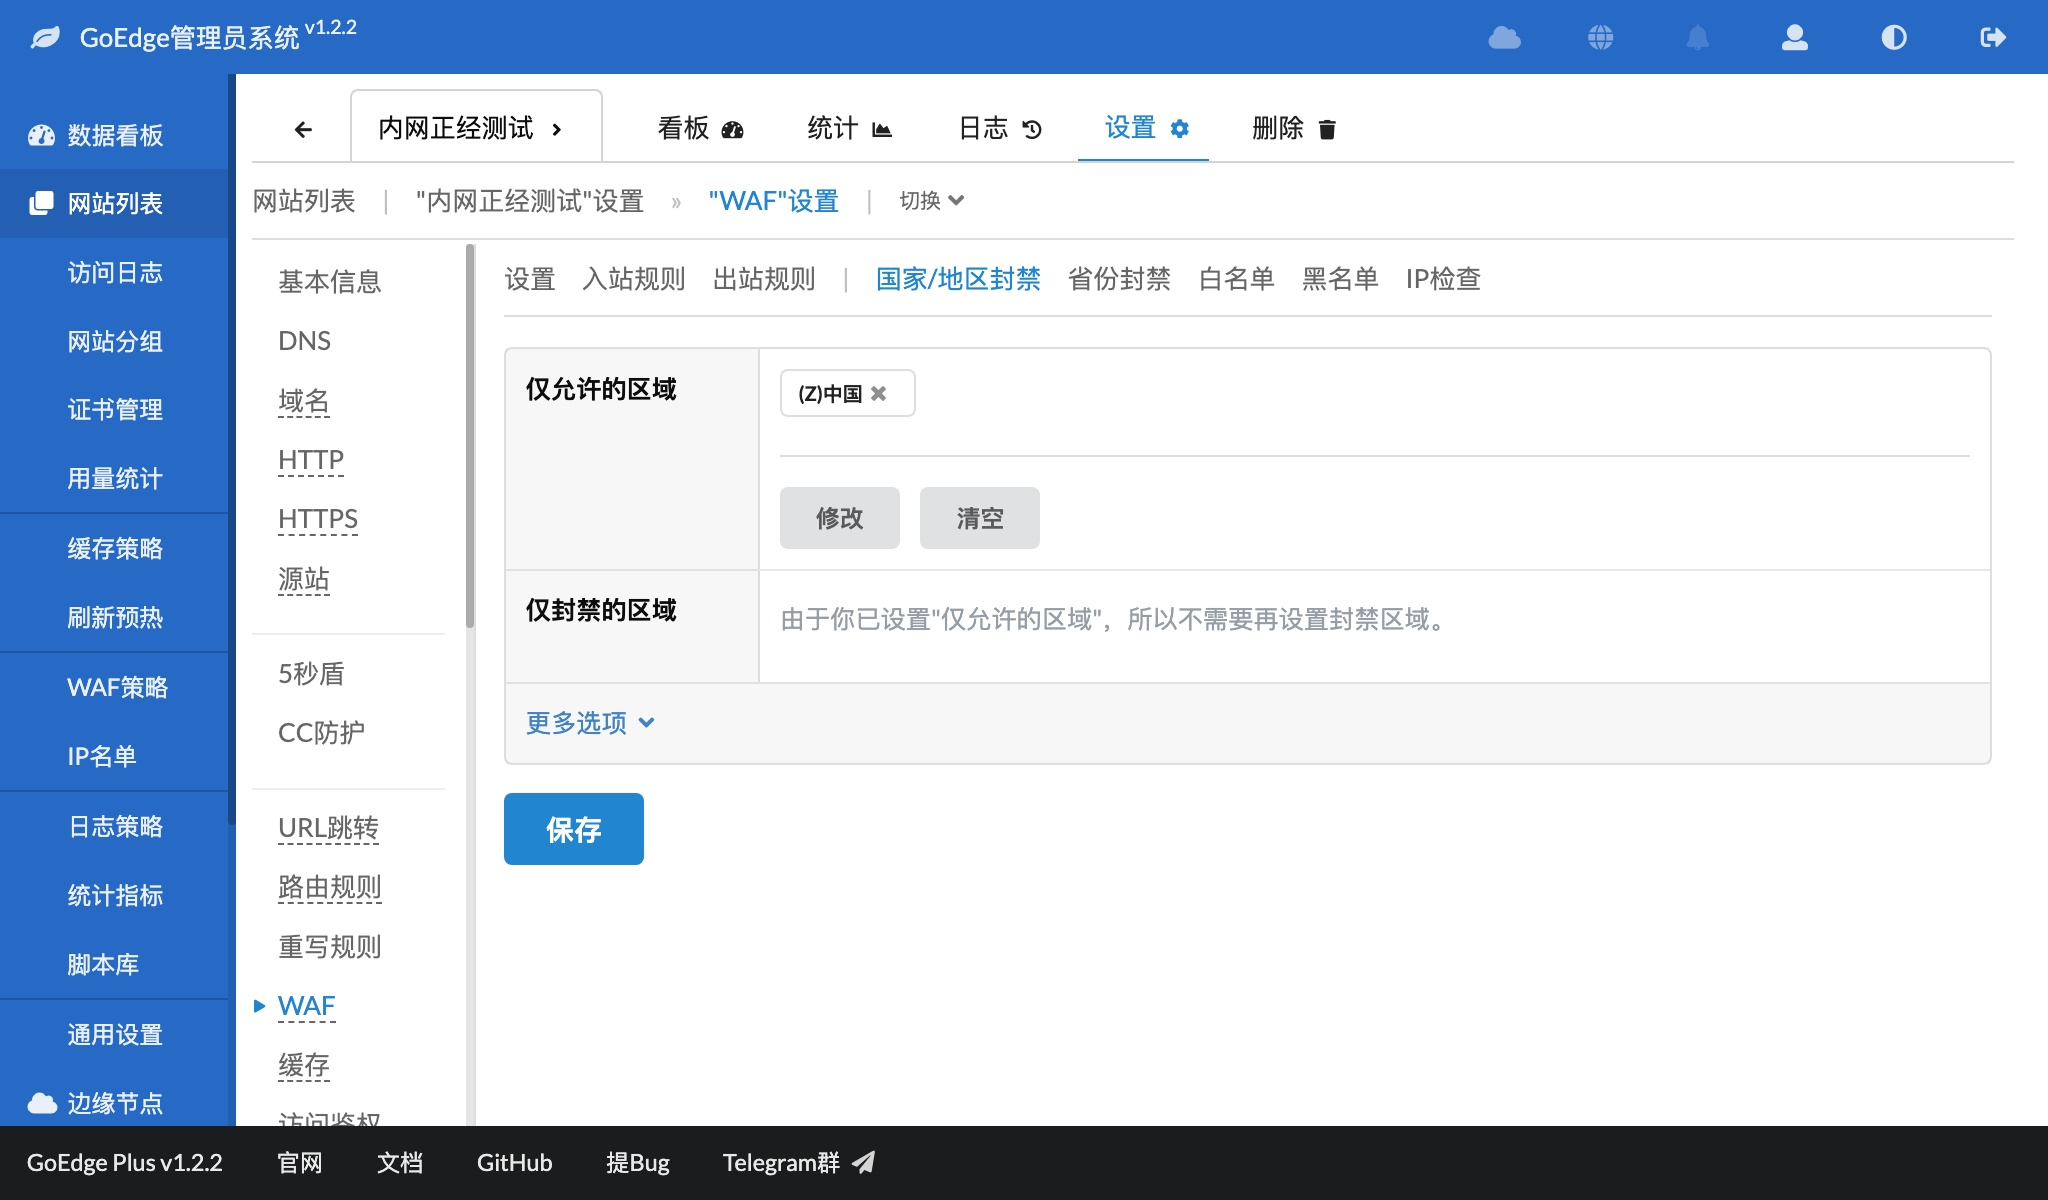Select 基本信息 in settings menu
The image size is (2048, 1200).
(330, 282)
